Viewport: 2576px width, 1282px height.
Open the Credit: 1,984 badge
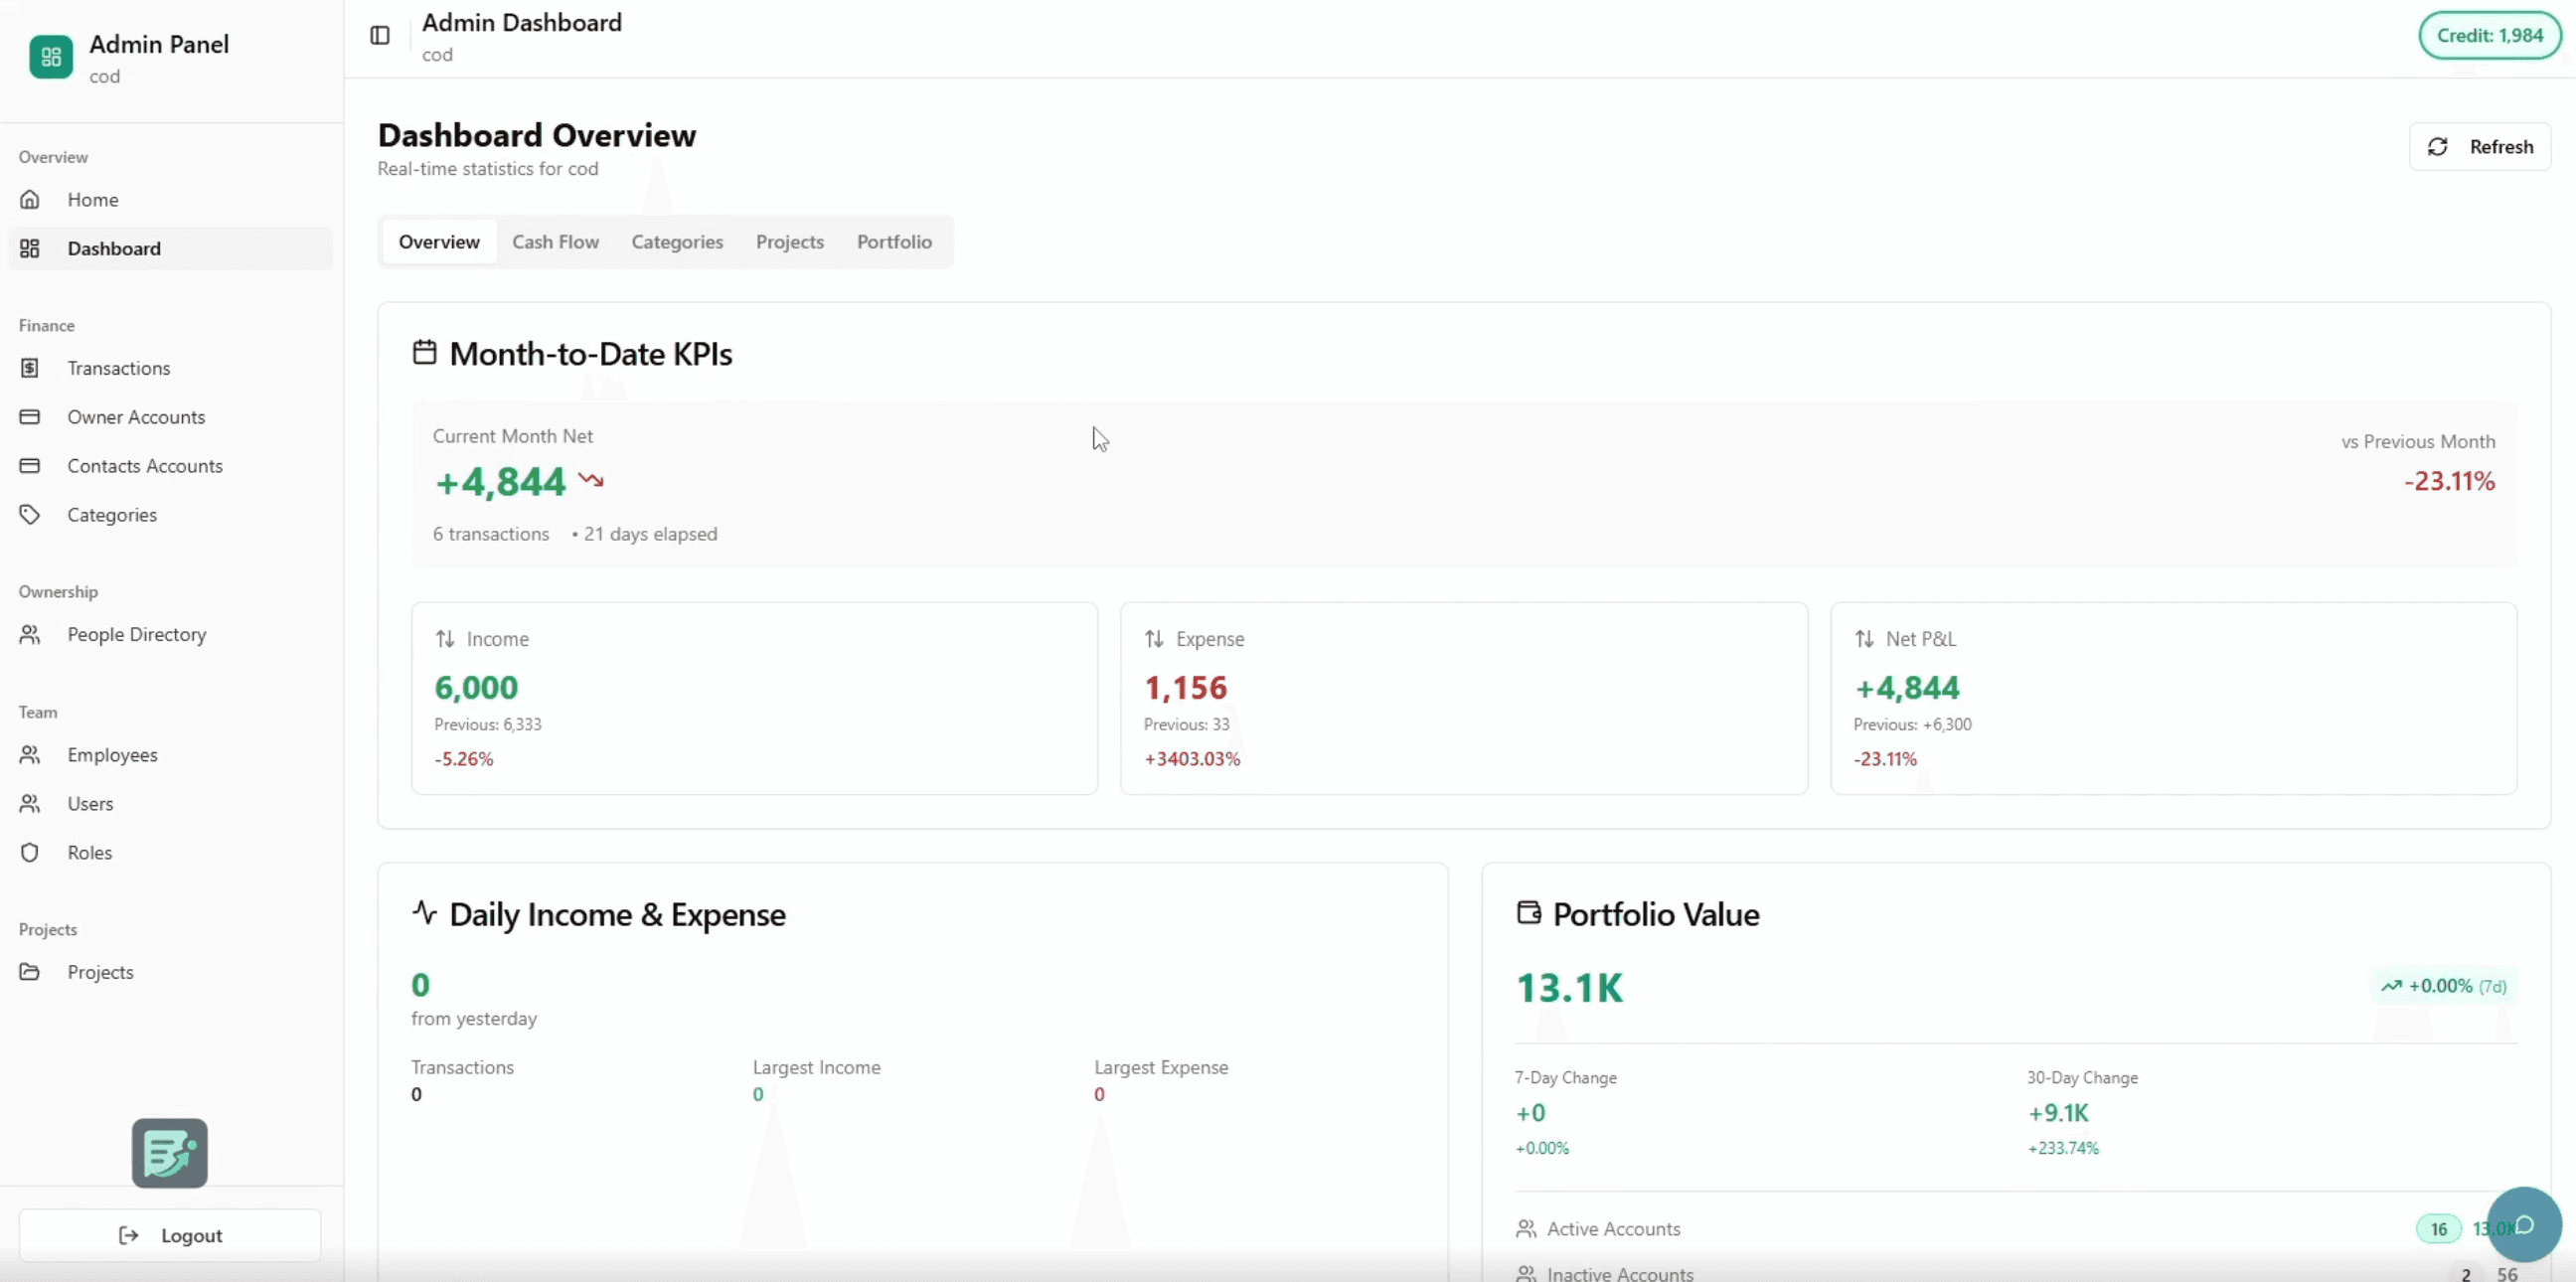2489,36
